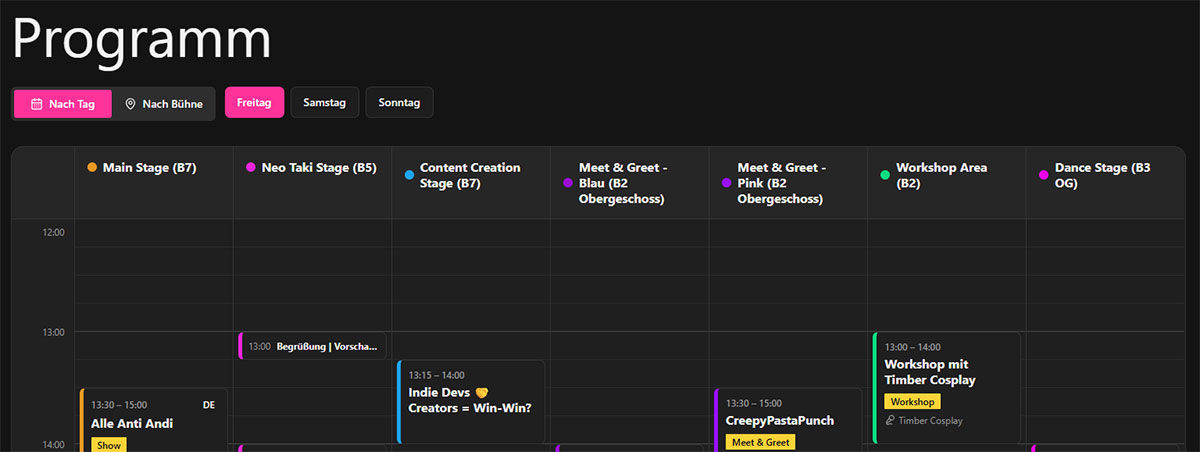This screenshot has height=452, width=1200.
Task: Click the green dot beside Workshop Area
Action: click(x=885, y=175)
